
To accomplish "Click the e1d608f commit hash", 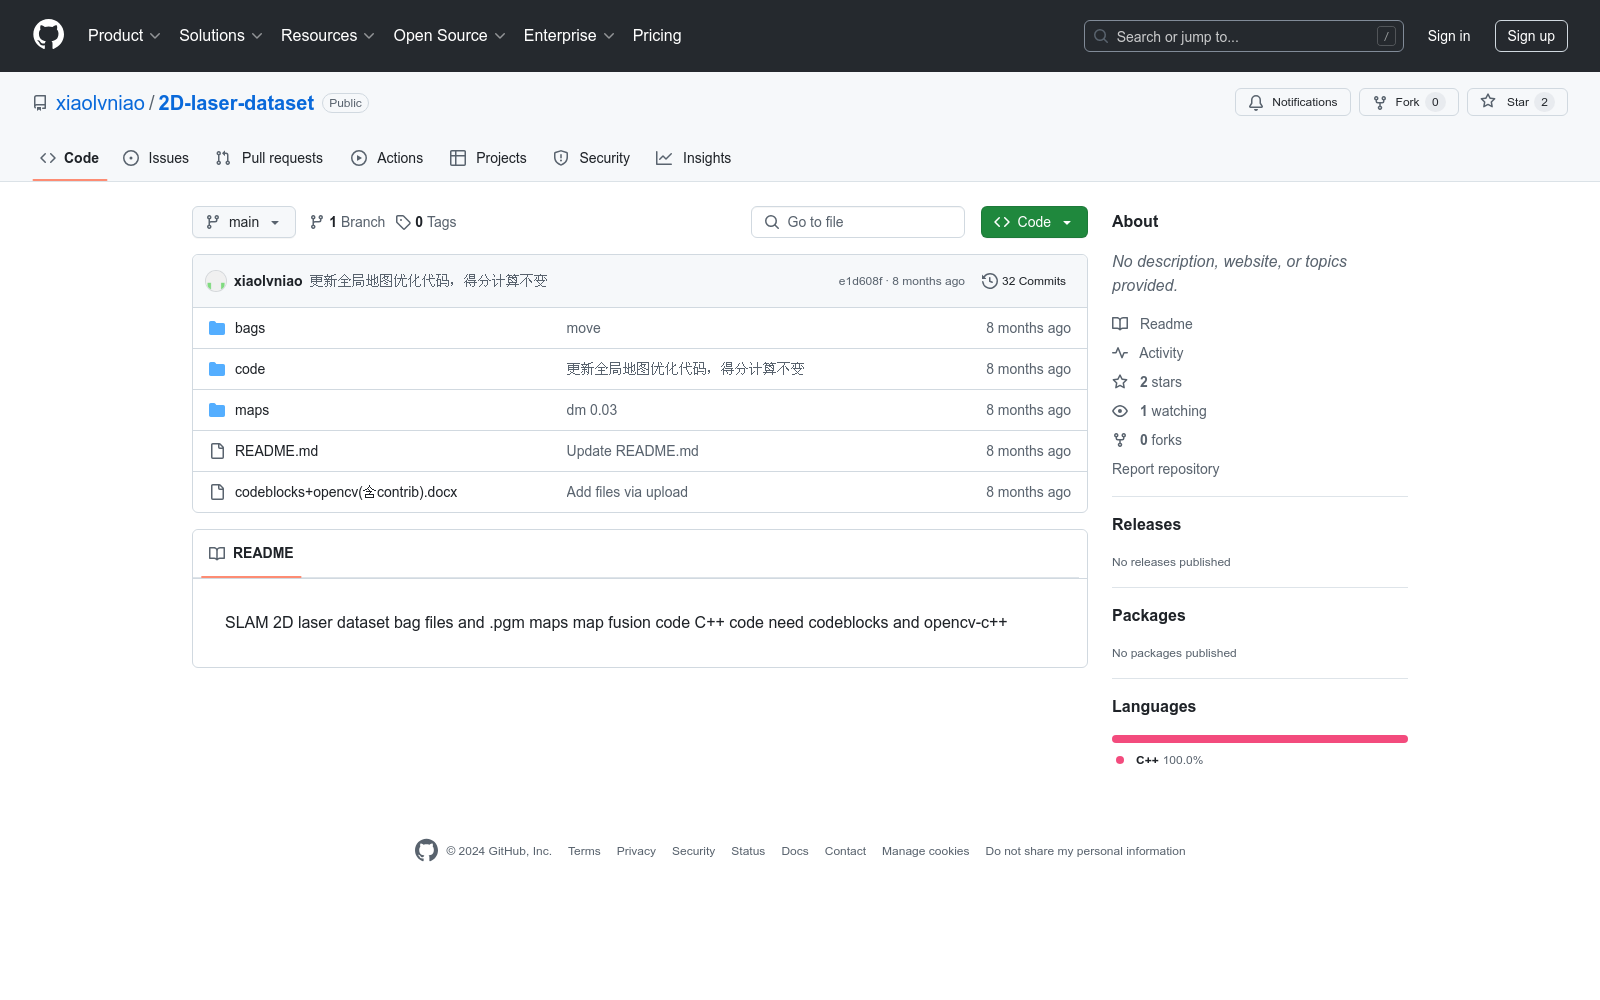I will [860, 281].
